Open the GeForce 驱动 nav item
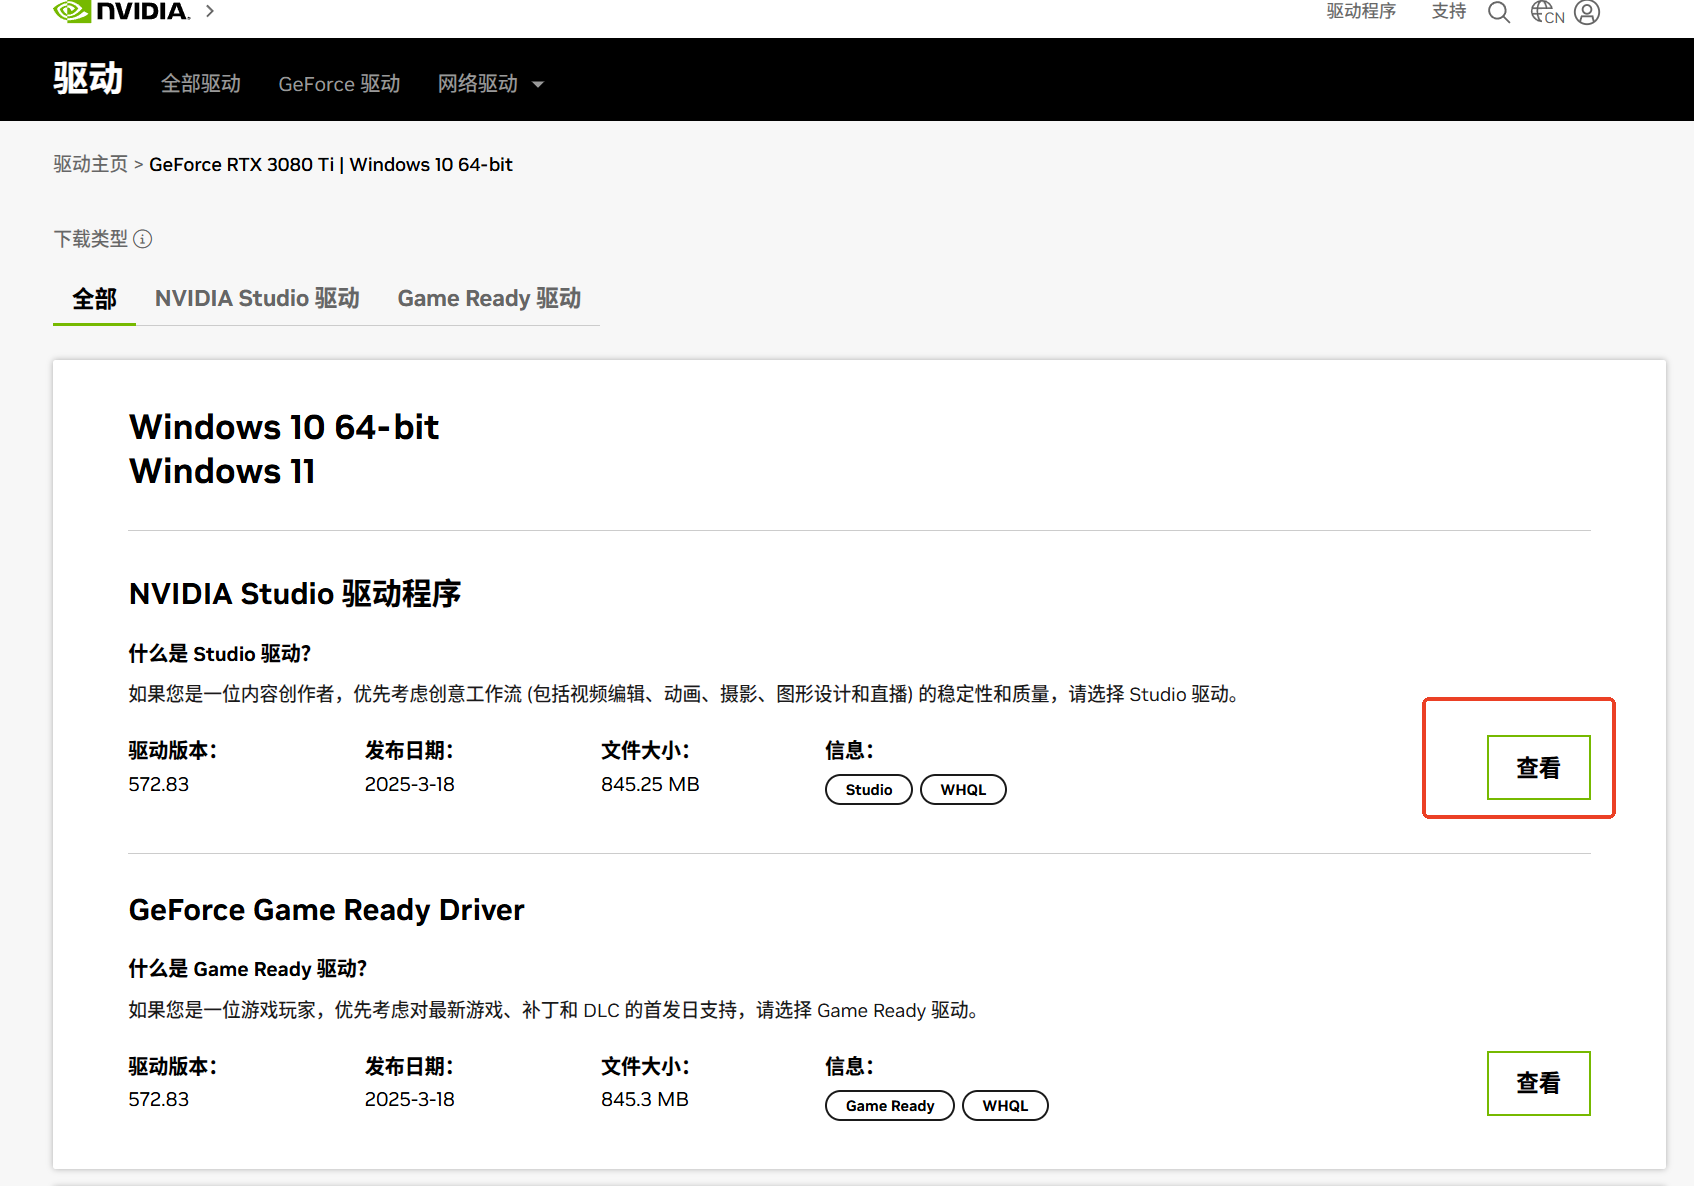 click(x=339, y=84)
